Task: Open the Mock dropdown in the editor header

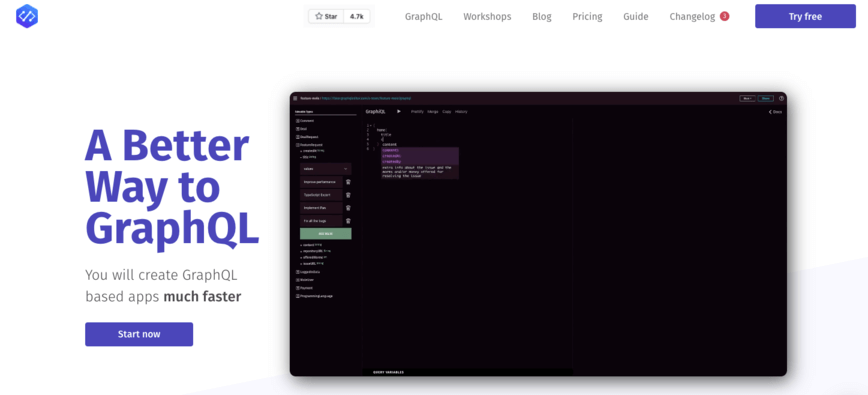Action: pos(747,98)
